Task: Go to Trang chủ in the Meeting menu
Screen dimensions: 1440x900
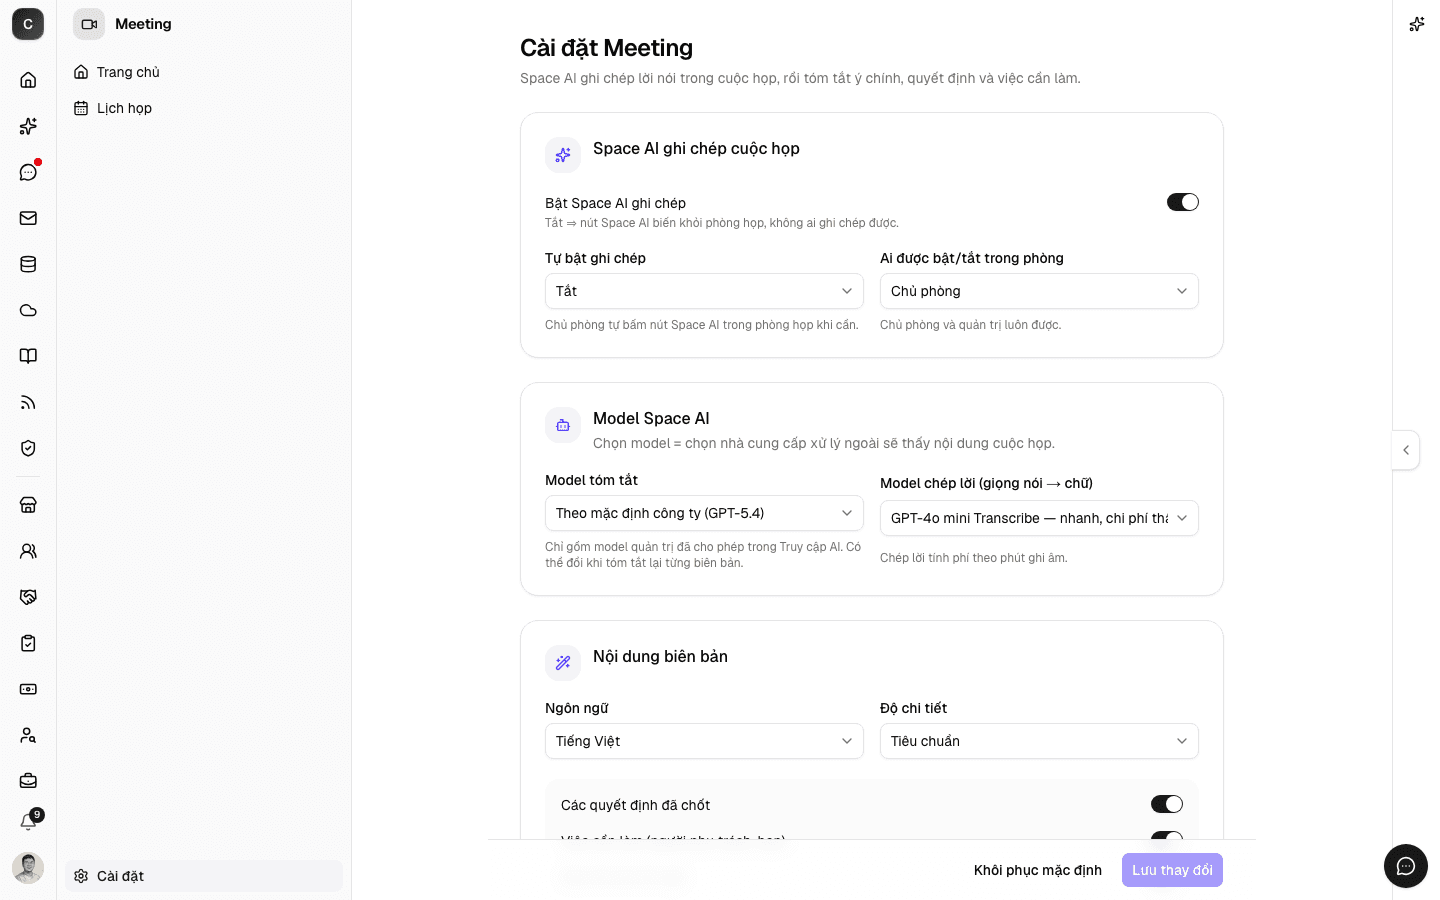Action: point(204,72)
